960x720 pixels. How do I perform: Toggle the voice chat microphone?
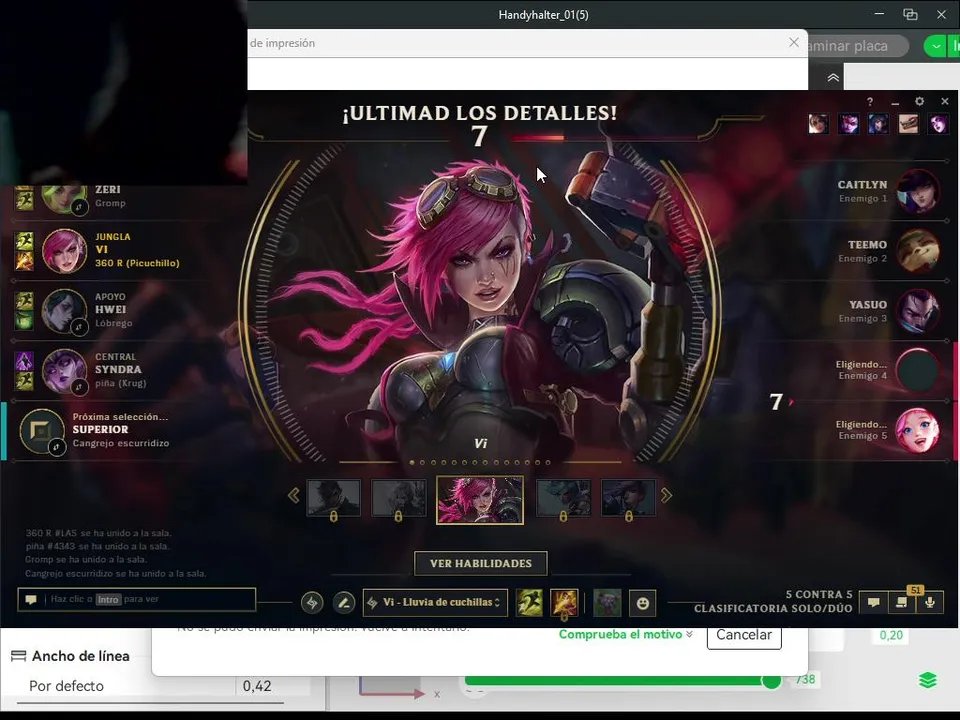coord(929,602)
